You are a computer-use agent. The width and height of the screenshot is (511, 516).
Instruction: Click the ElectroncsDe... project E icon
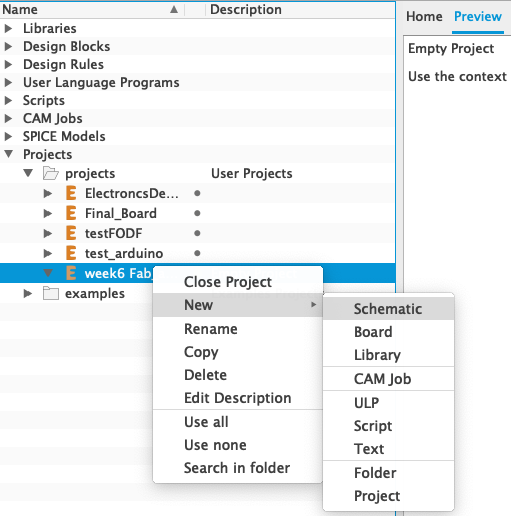(x=71, y=193)
